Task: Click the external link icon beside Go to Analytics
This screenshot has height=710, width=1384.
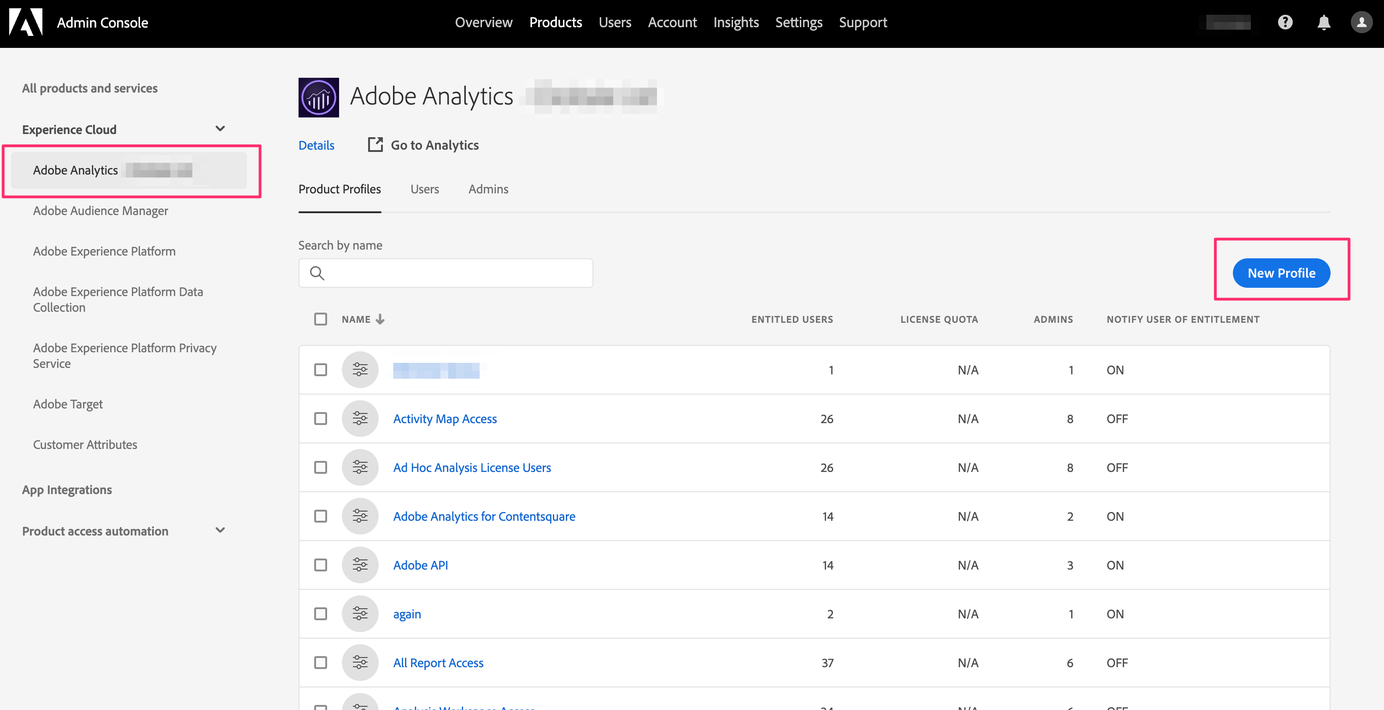Action: tap(375, 145)
